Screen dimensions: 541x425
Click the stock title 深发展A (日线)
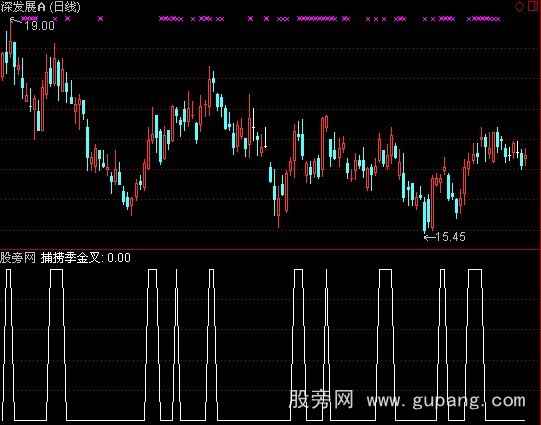pyautogui.click(x=40, y=7)
